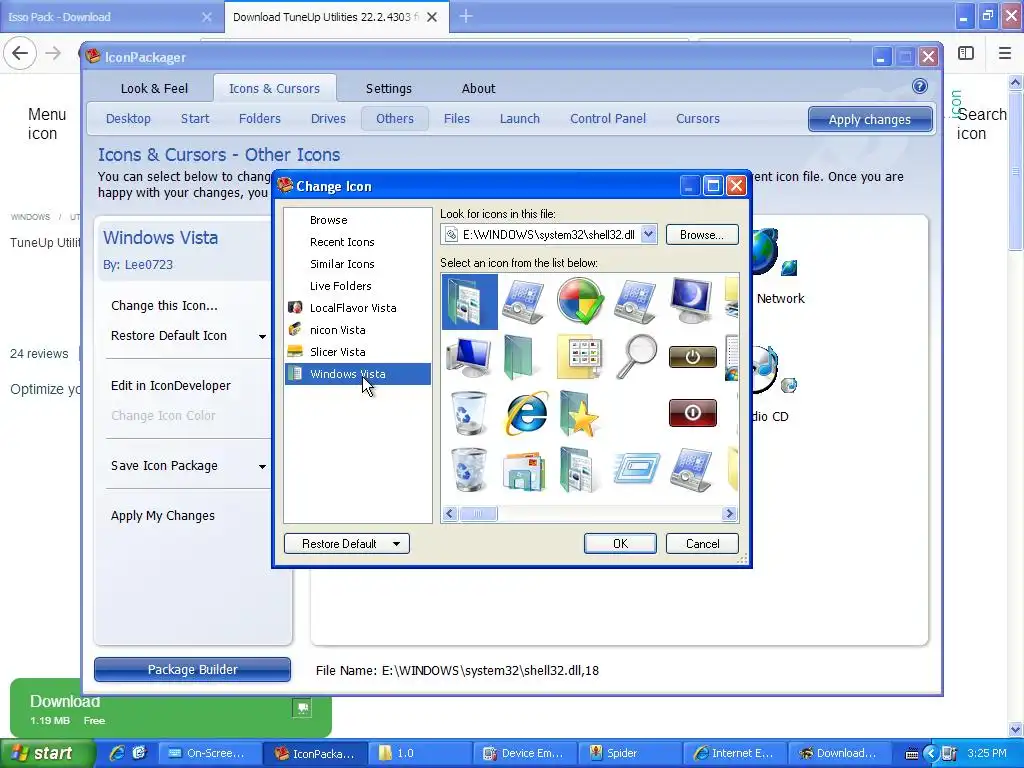Screen dimensions: 1024x768
Task: Open the Settings tab
Action: pos(389,88)
